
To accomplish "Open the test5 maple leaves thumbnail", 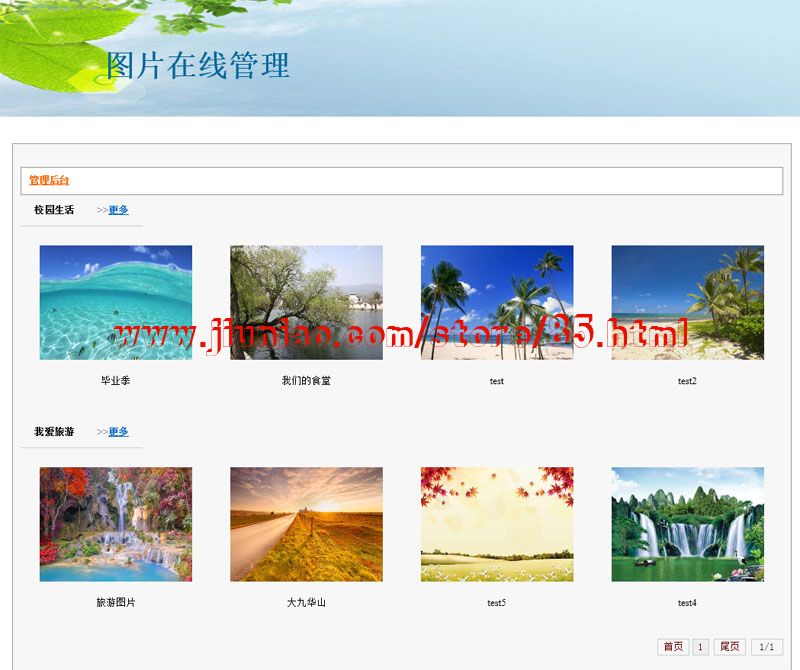I will (497, 524).
